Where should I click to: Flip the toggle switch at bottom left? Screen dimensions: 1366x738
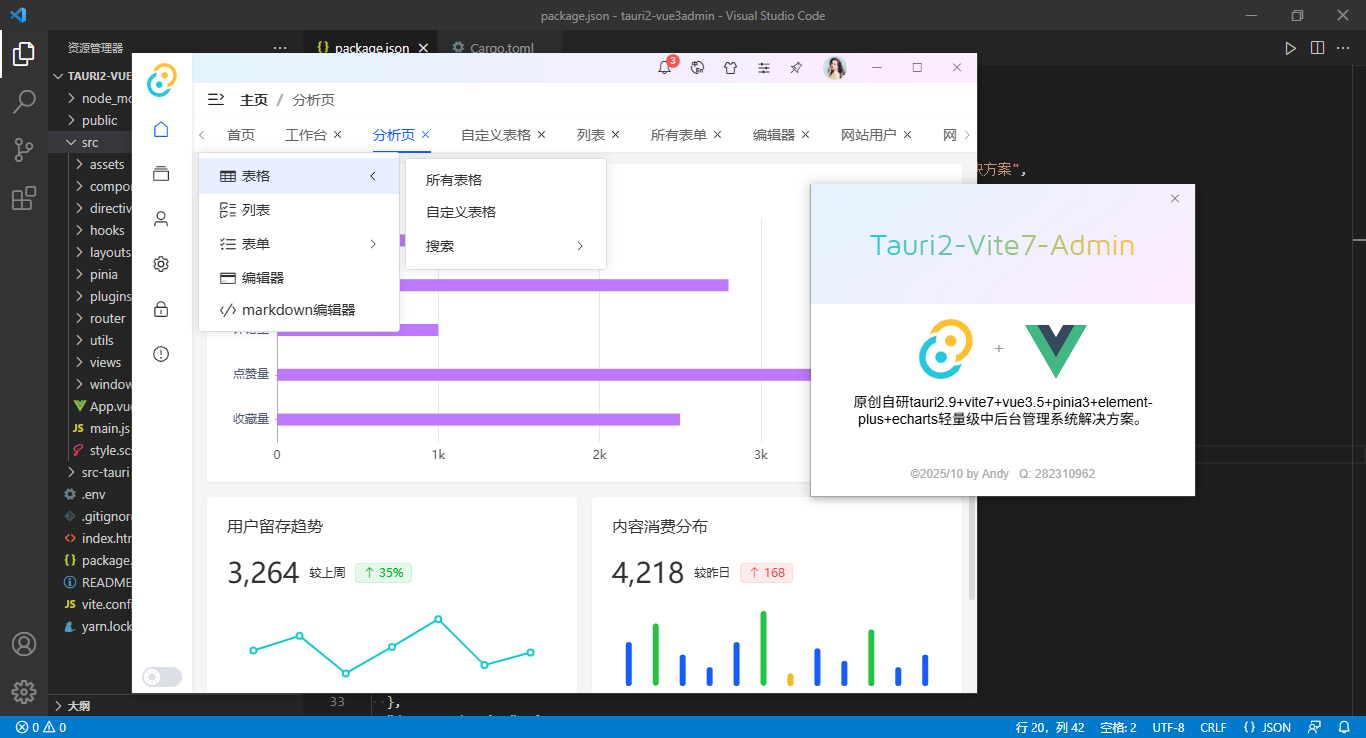click(161, 676)
